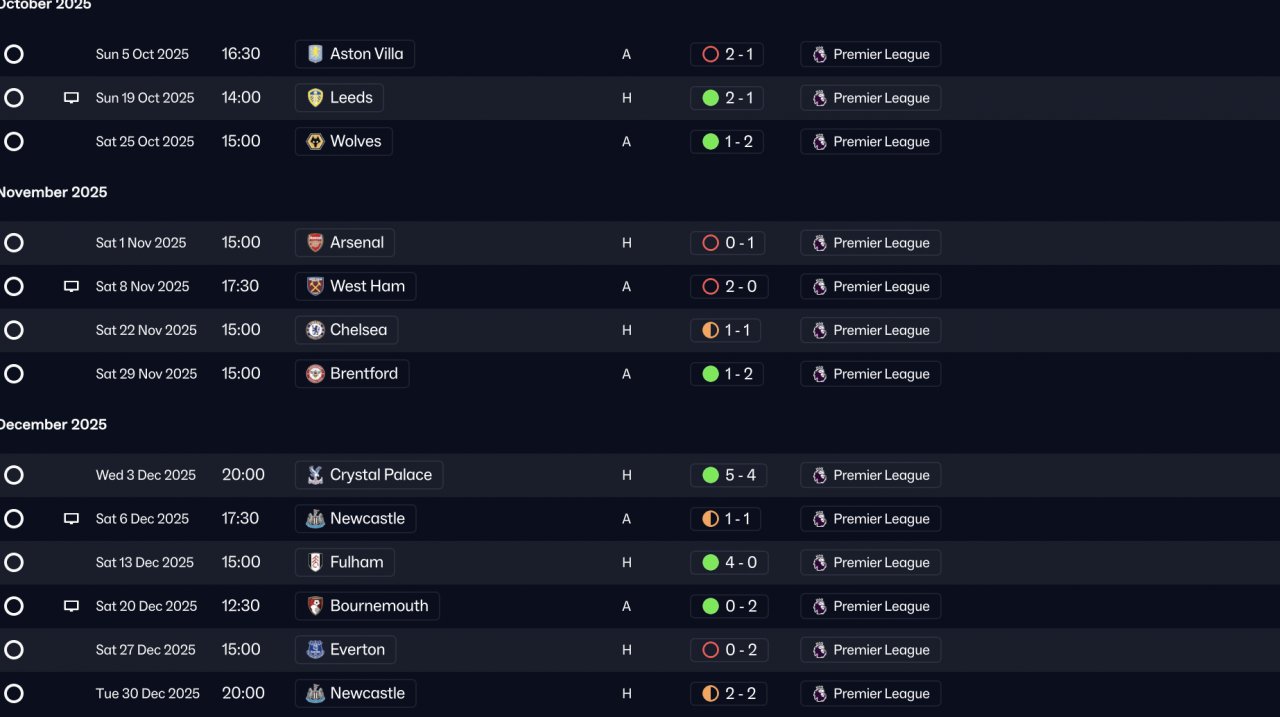Select the radio circle for Sun 5 Oct match
Viewport: 1280px width, 717px height.
[x=14, y=54]
